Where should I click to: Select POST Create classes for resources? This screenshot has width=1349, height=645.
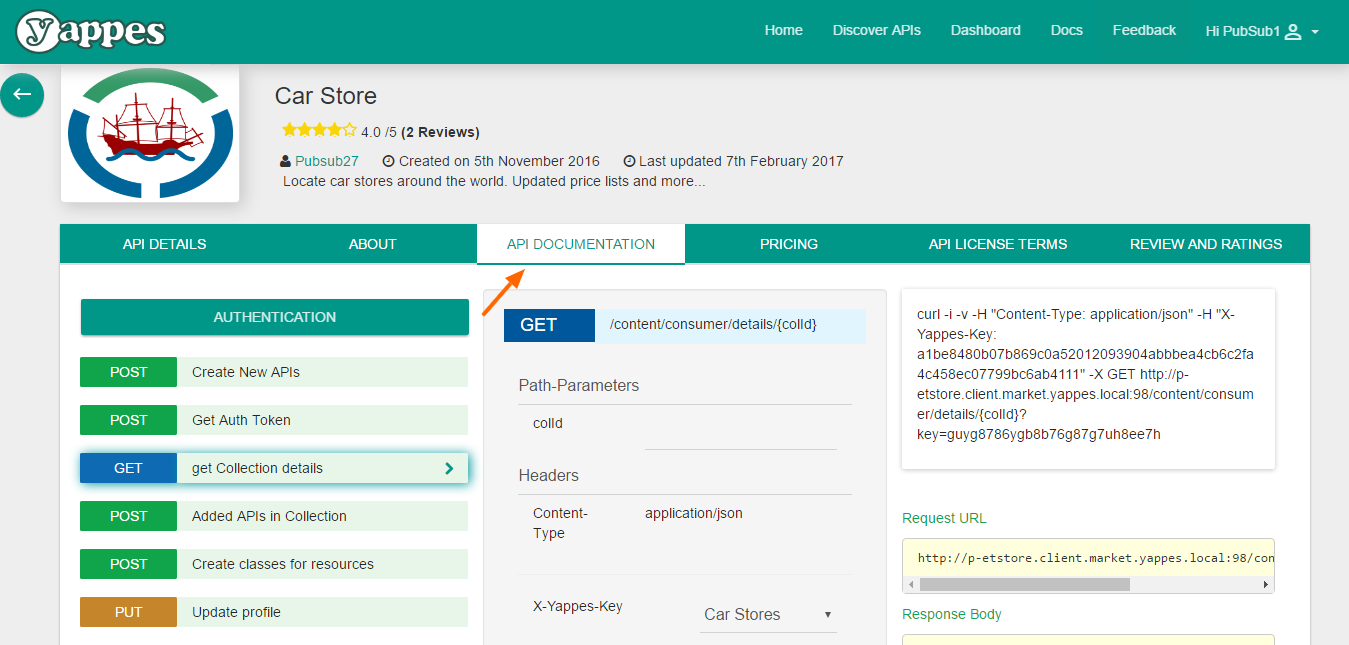click(x=274, y=564)
